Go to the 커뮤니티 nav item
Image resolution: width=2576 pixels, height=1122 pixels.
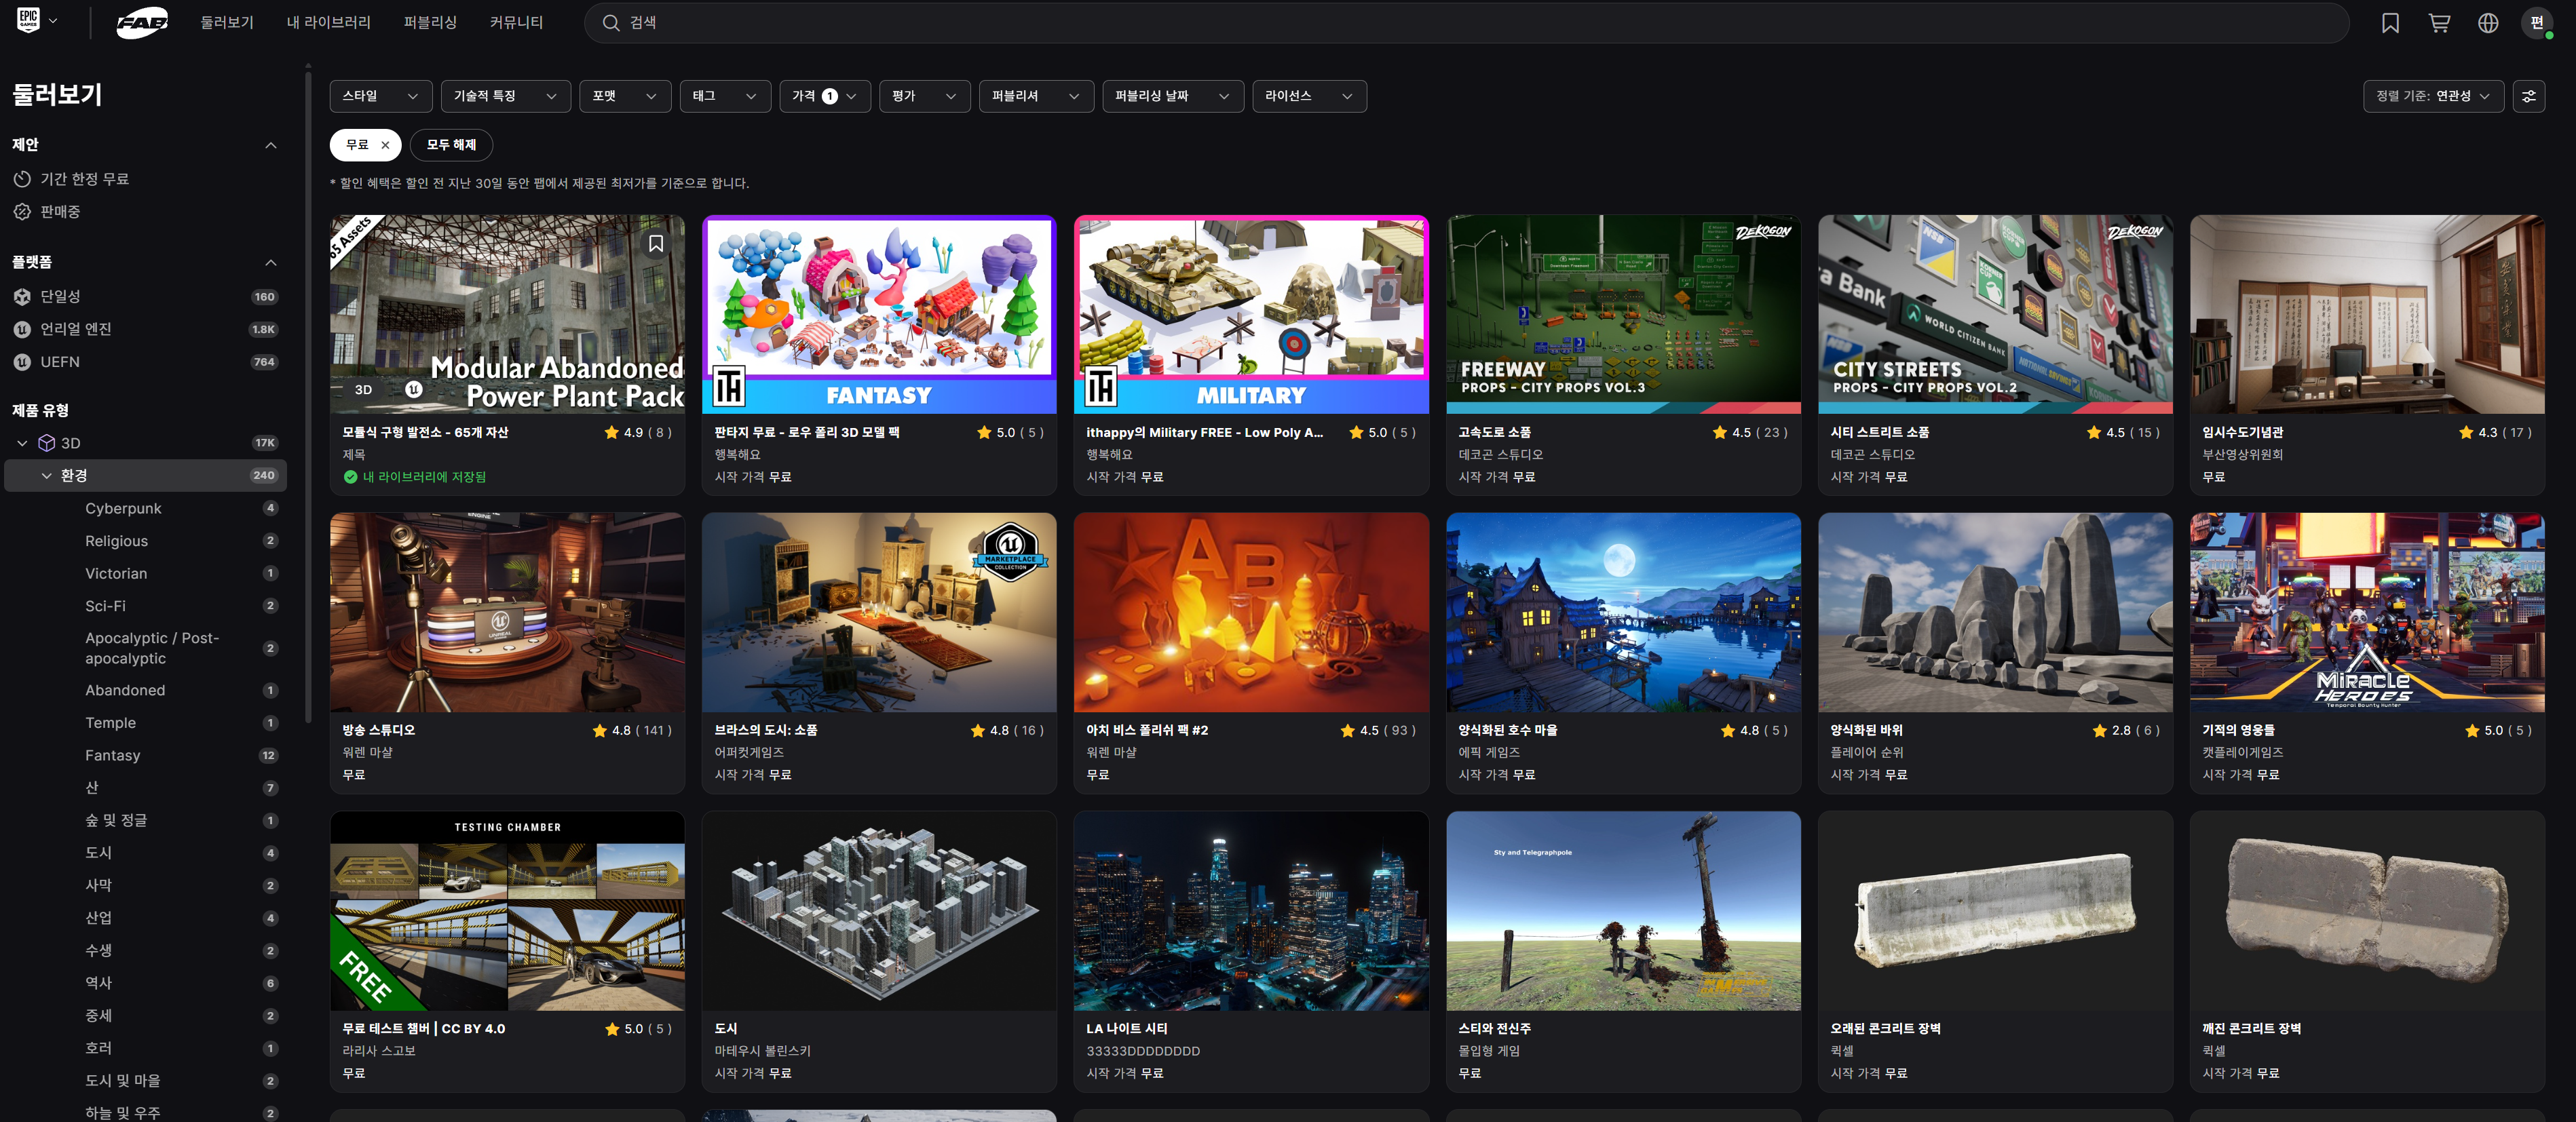[516, 23]
